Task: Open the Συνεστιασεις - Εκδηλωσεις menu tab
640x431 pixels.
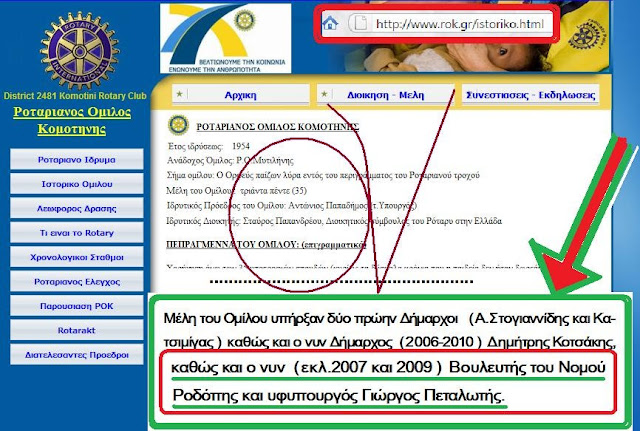Action: point(531,95)
